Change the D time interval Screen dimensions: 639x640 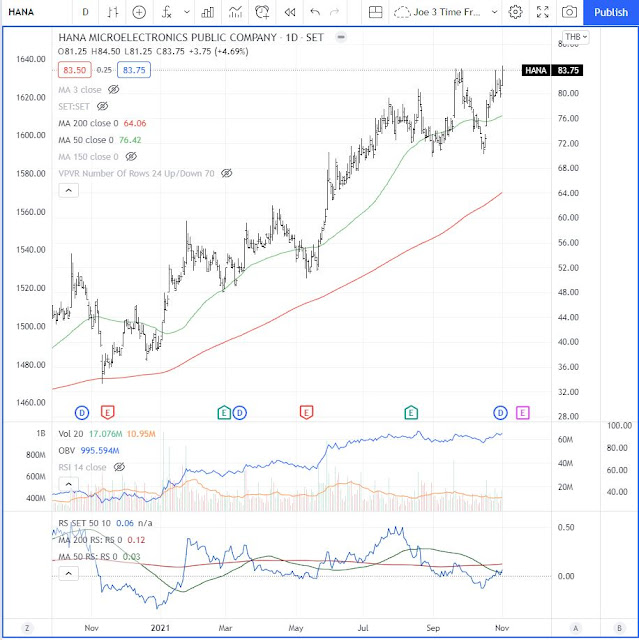[x=85, y=12]
